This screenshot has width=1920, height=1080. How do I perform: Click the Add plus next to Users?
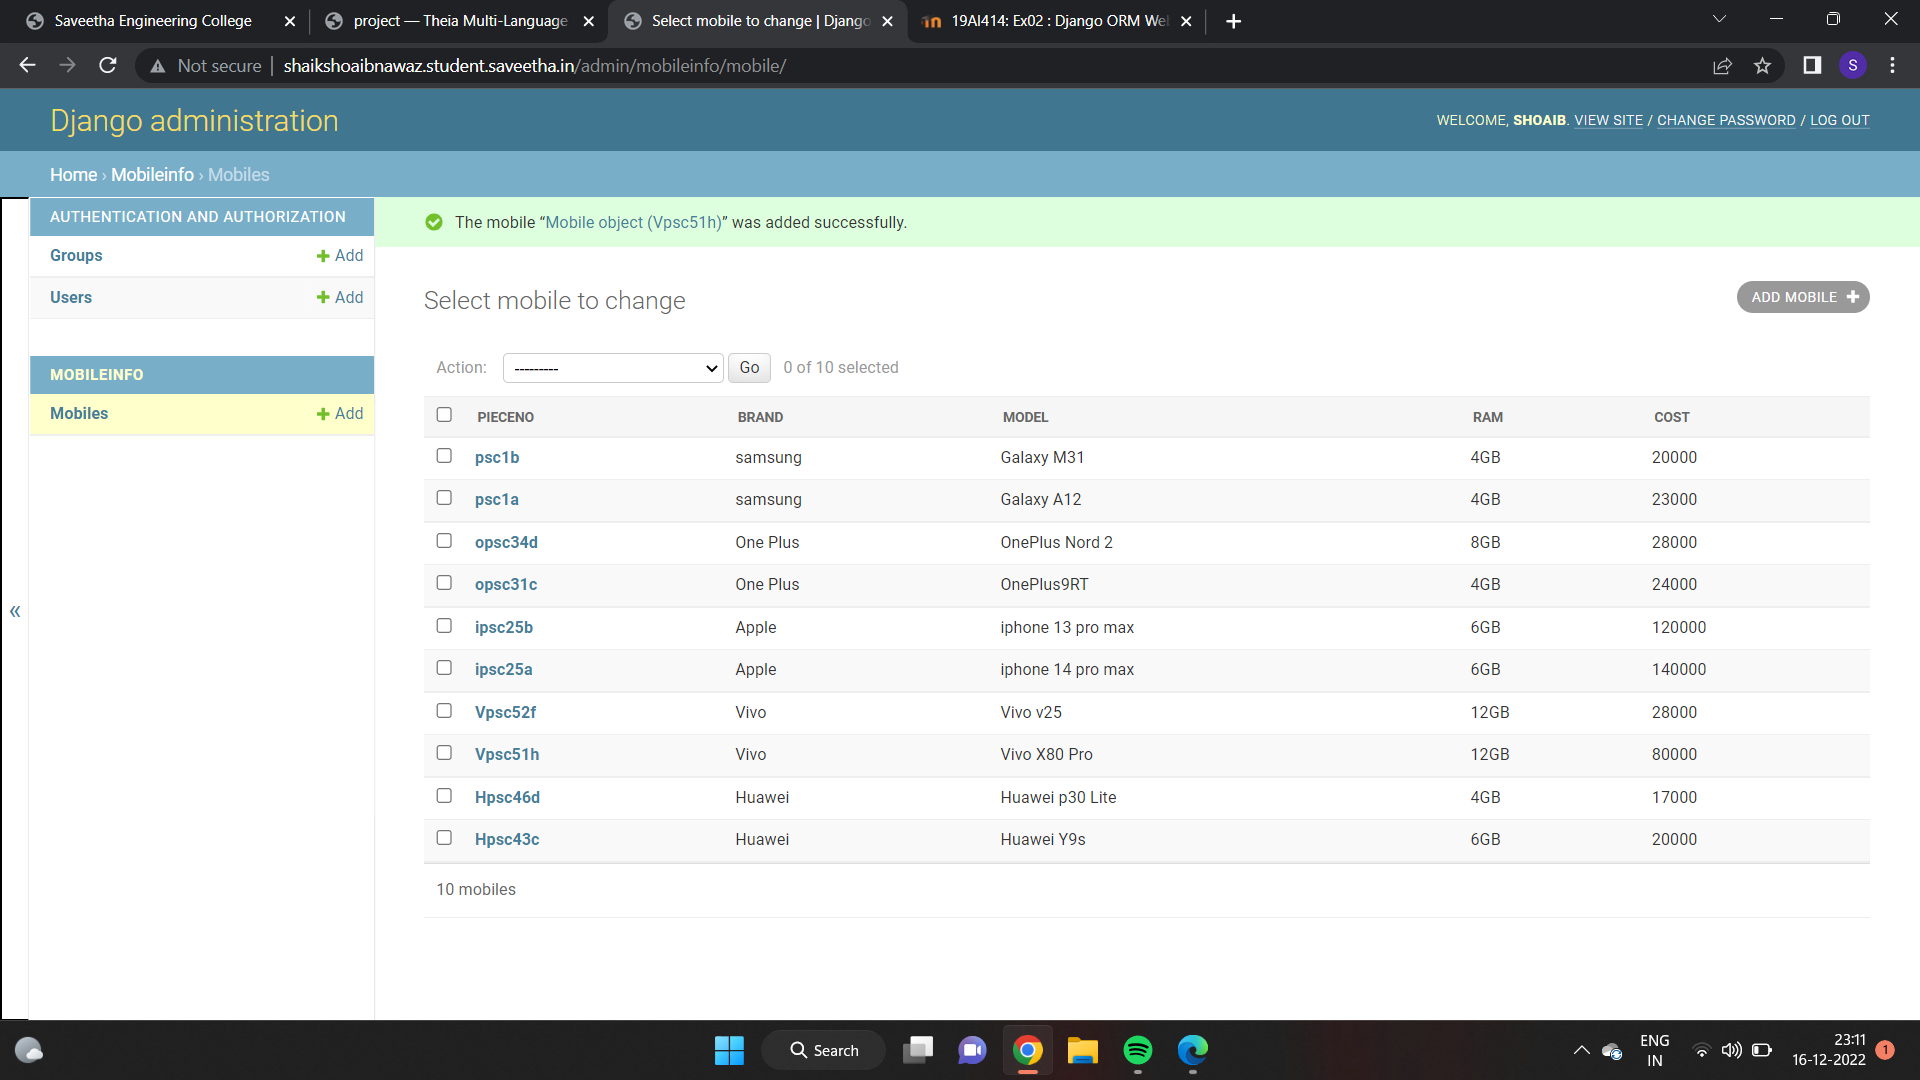point(340,297)
